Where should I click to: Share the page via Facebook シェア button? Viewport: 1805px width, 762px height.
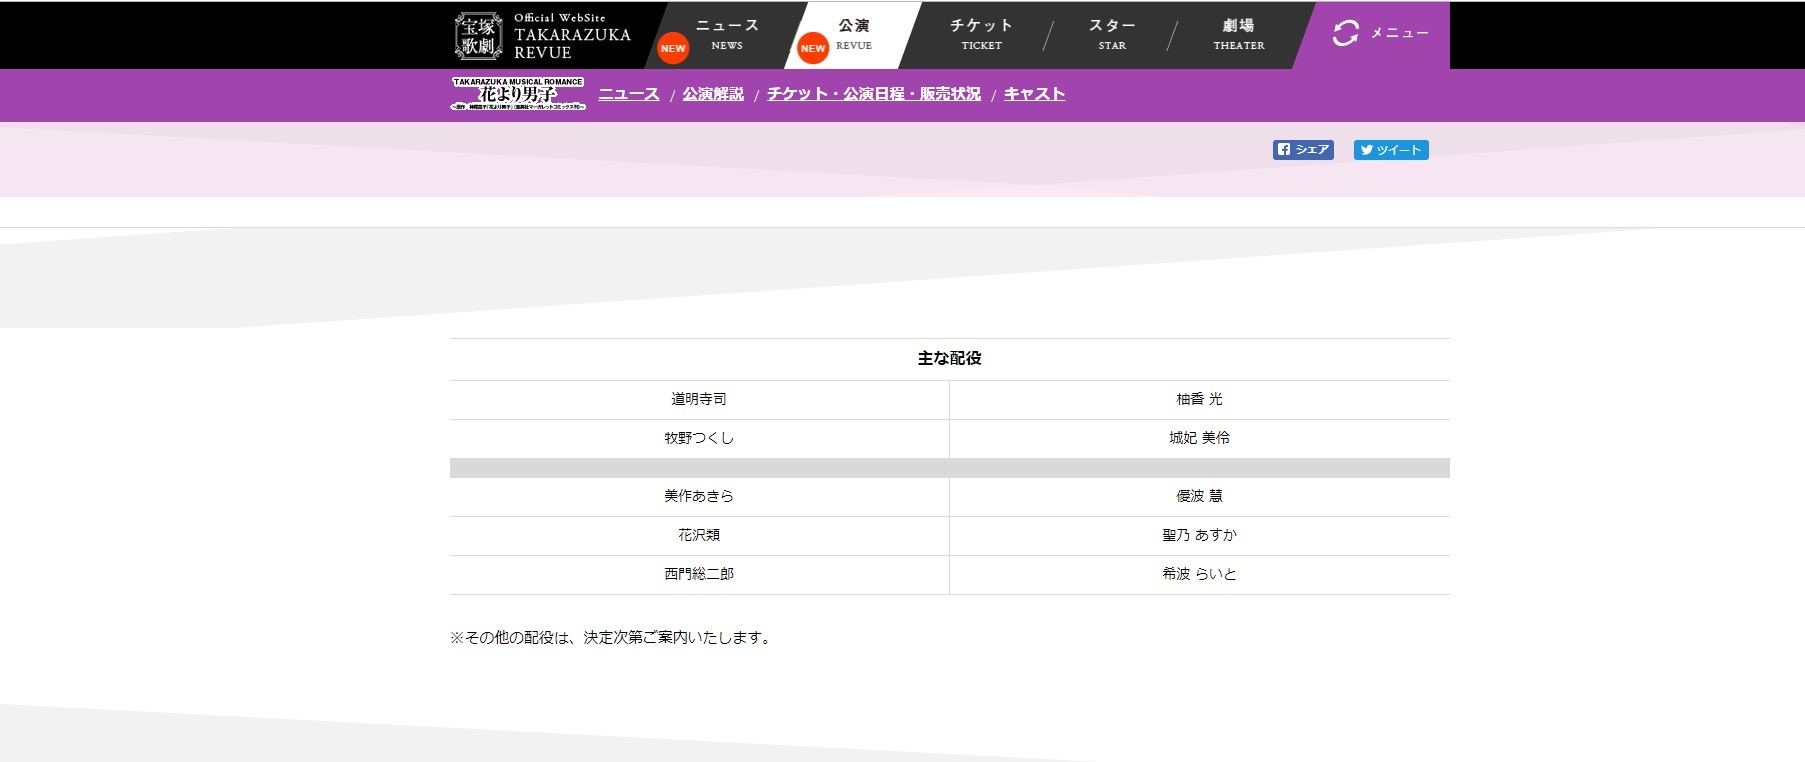click(x=1303, y=150)
